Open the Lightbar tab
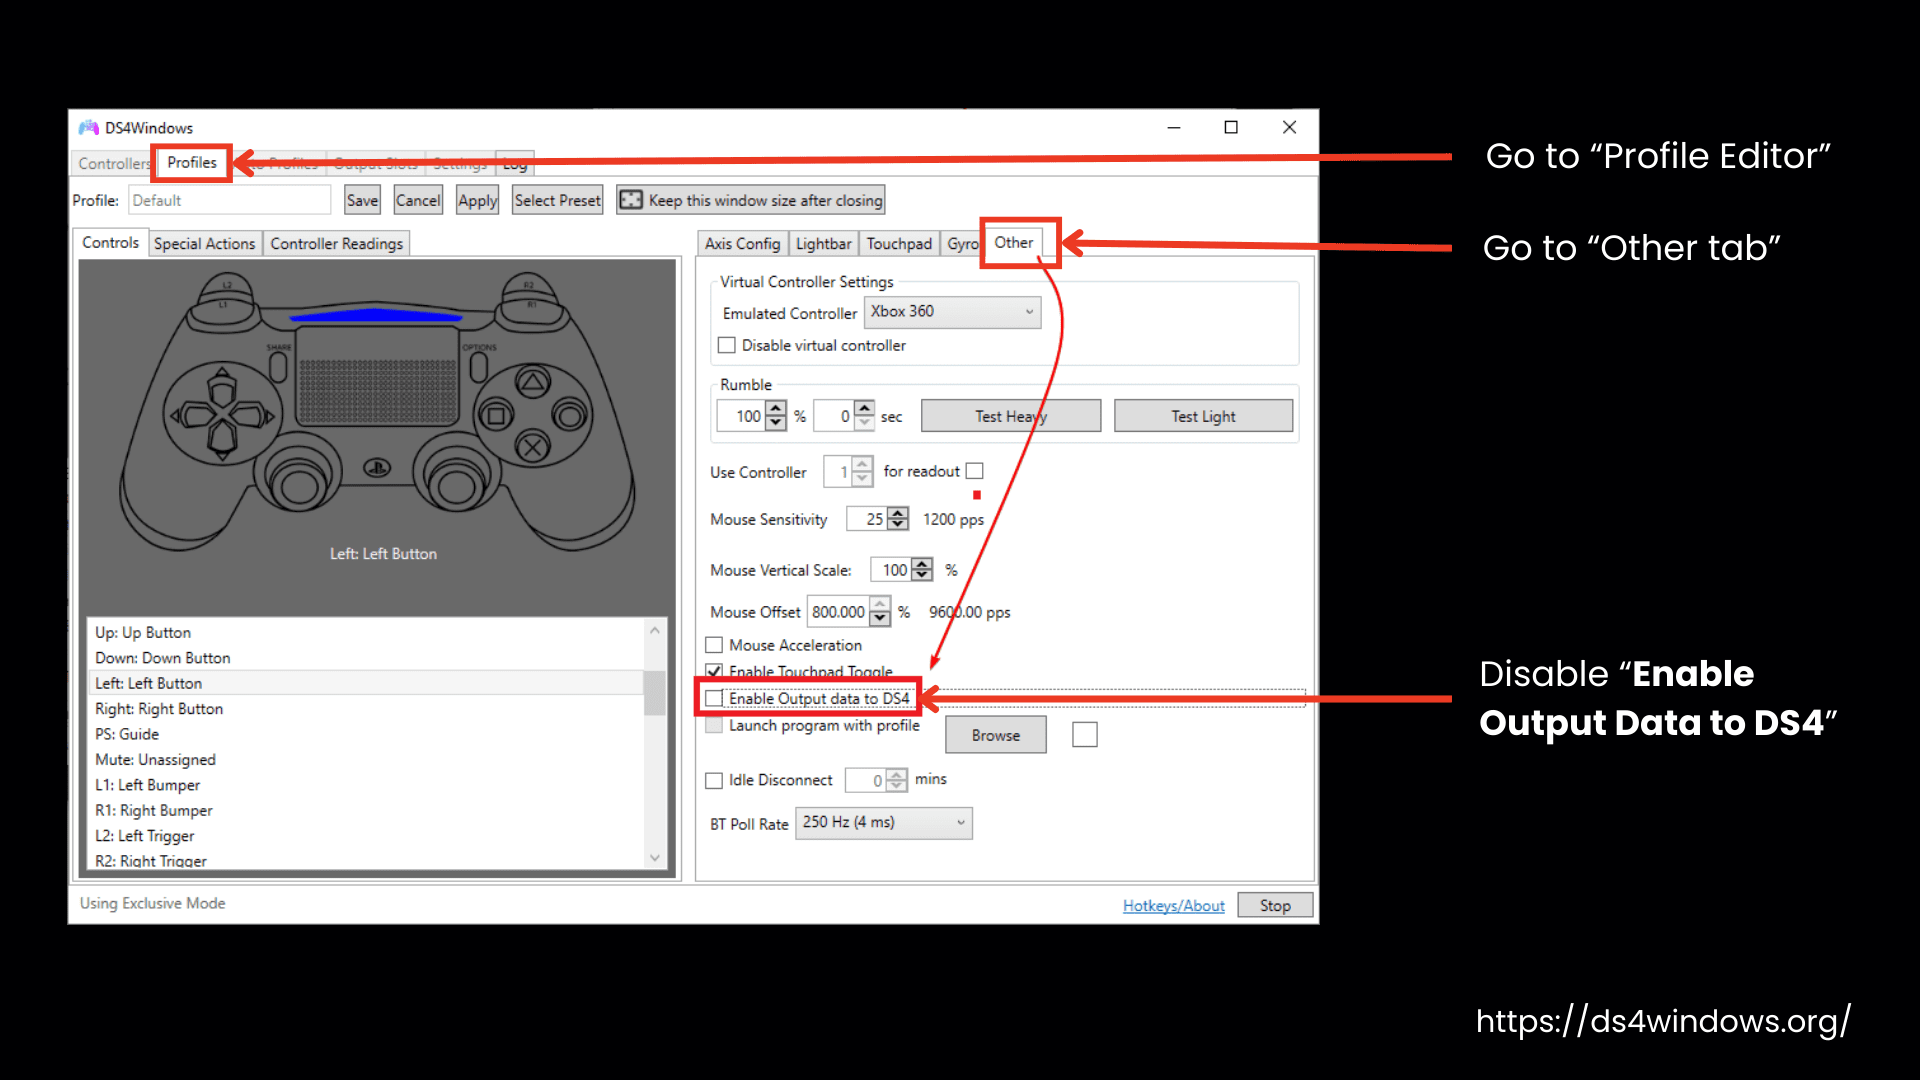 tap(823, 243)
